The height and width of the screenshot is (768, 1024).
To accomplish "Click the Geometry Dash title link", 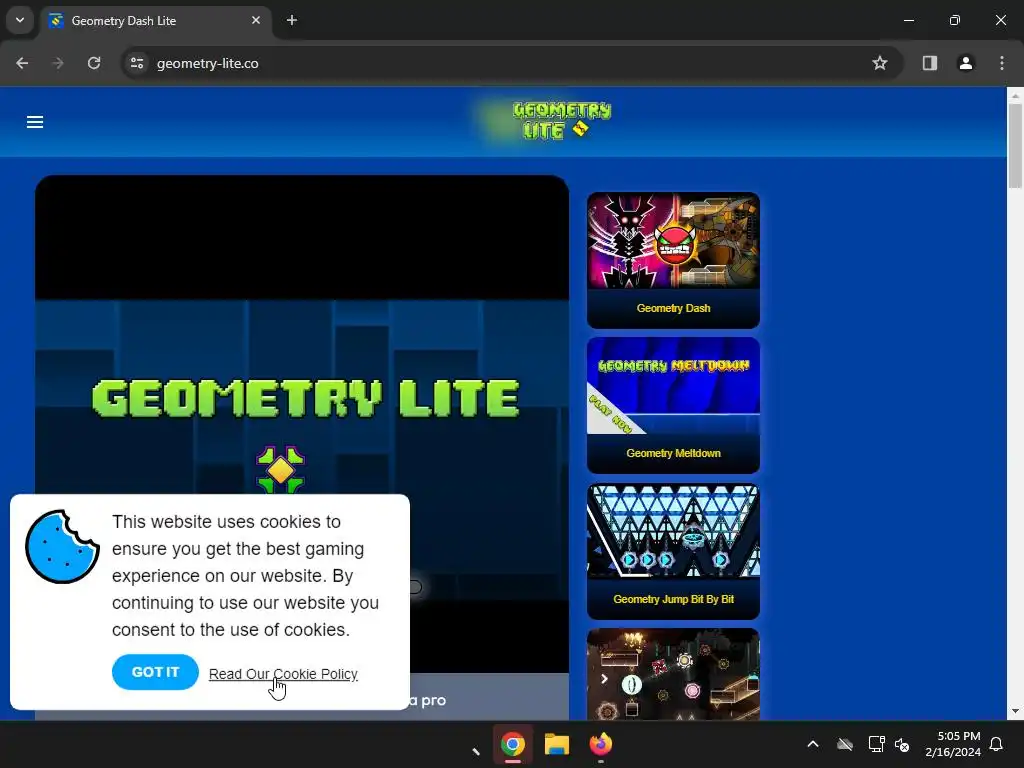I will (x=673, y=308).
